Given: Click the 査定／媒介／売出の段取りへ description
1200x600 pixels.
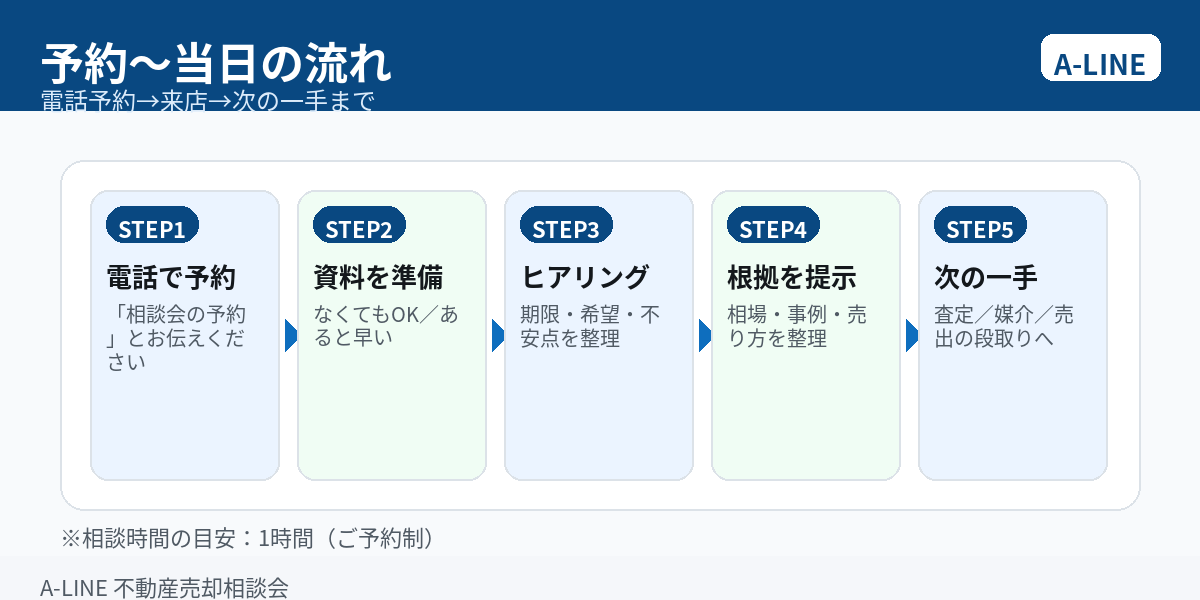Looking at the screenshot, I should [1004, 327].
